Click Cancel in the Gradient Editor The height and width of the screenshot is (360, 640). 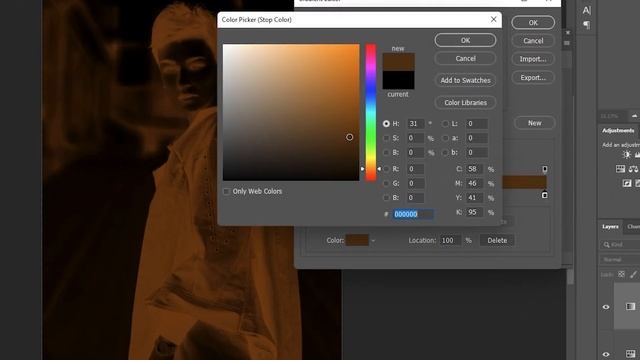click(x=533, y=41)
